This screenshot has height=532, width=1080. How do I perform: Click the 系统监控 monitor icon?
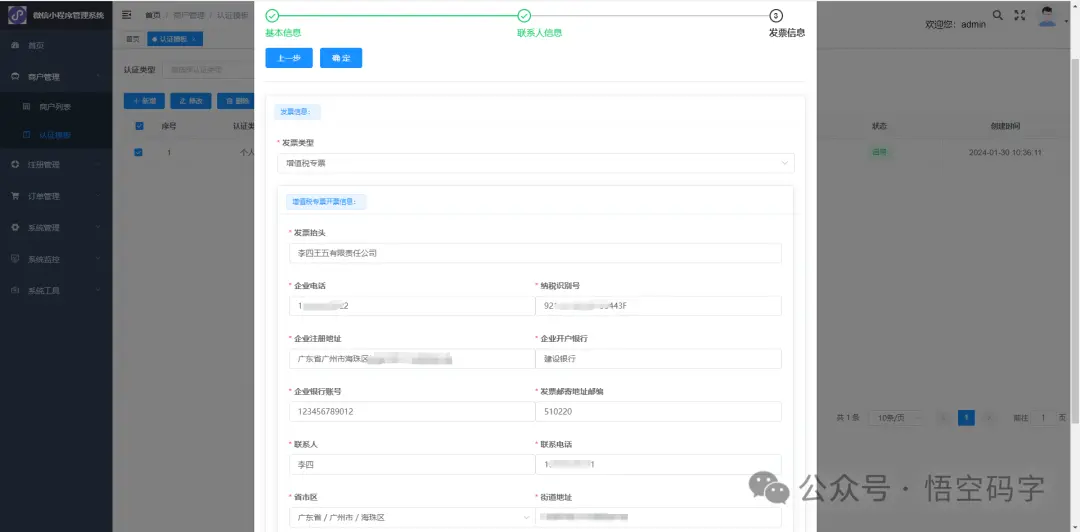click(15, 259)
